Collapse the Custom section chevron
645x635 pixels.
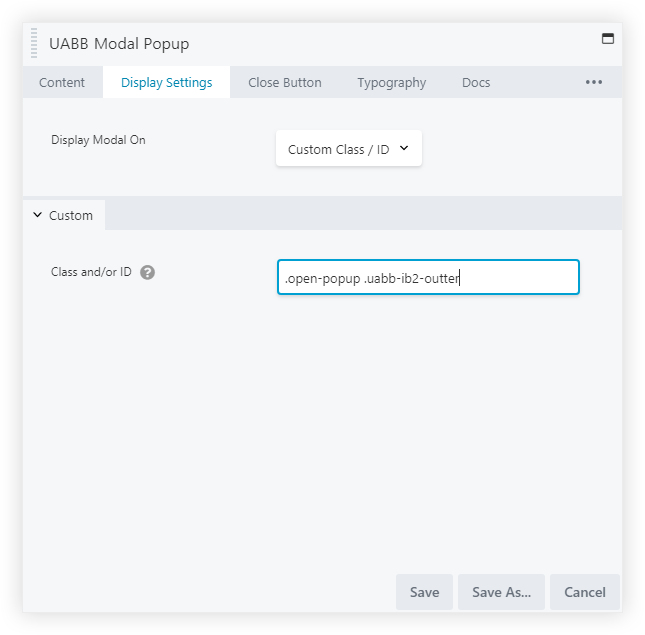[38, 215]
